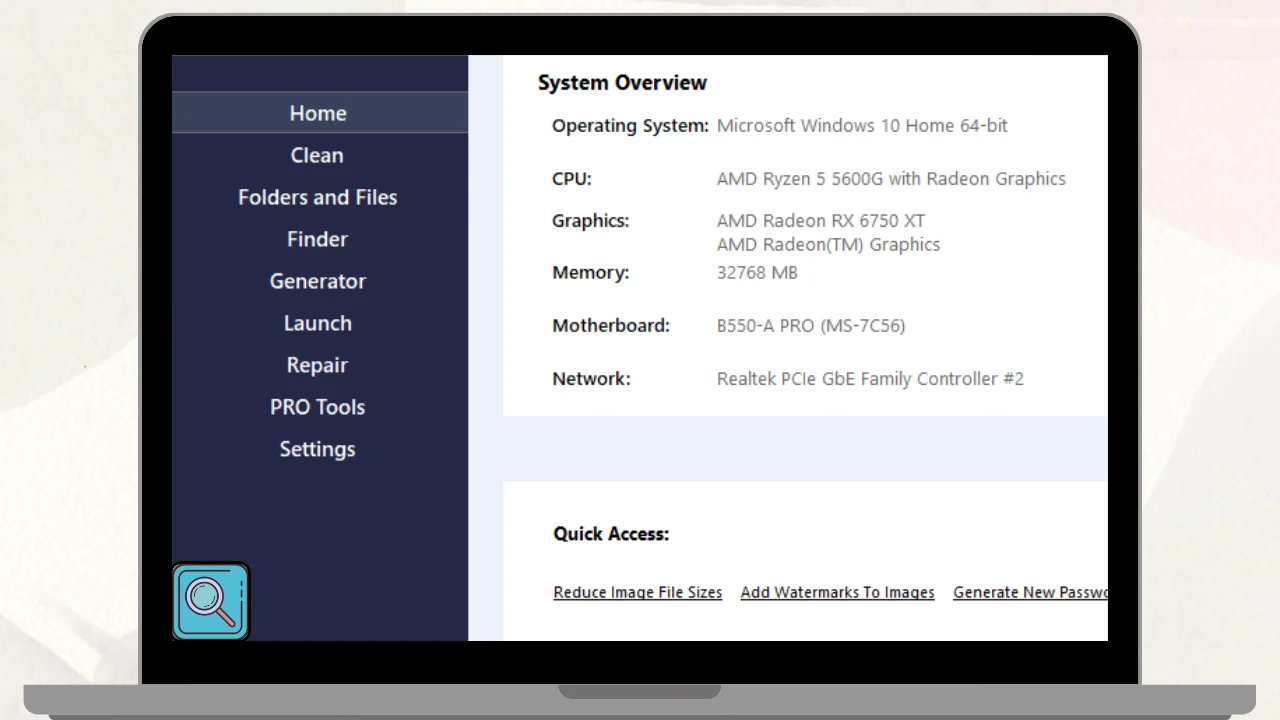1280x720 pixels.
Task: Select Repair from the sidebar
Action: point(317,365)
